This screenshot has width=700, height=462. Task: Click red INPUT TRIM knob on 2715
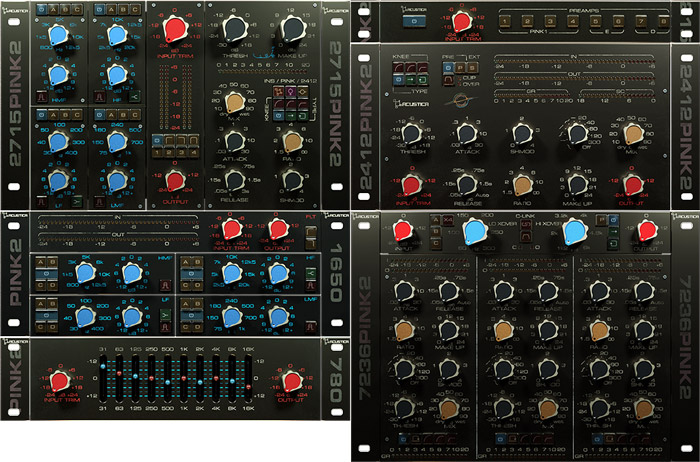176,29
